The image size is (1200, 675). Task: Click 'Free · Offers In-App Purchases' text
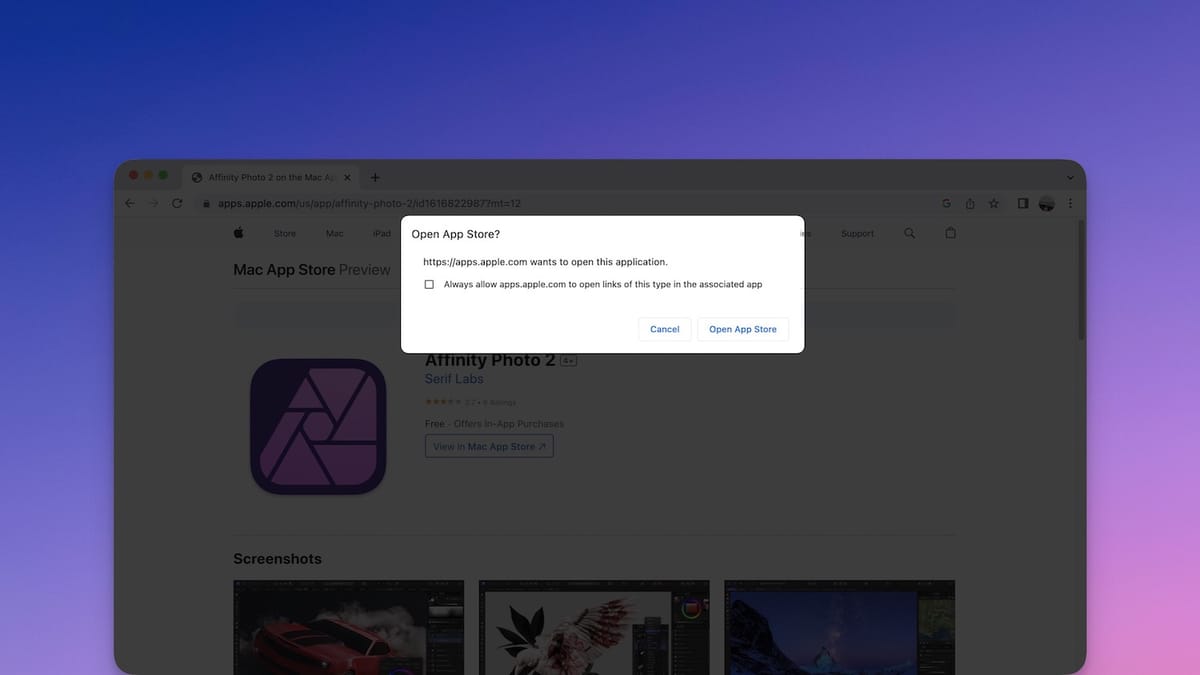click(x=494, y=424)
